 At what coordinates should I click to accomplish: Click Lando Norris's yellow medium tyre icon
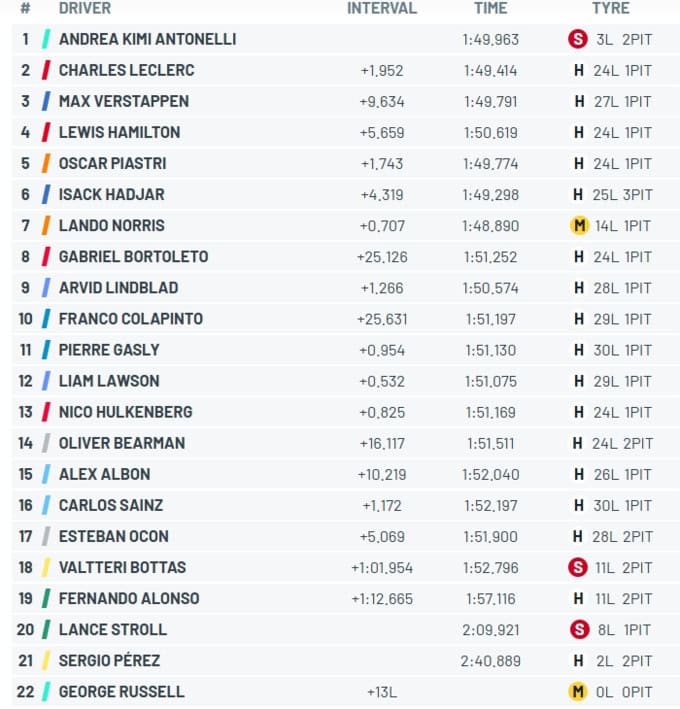(x=579, y=226)
